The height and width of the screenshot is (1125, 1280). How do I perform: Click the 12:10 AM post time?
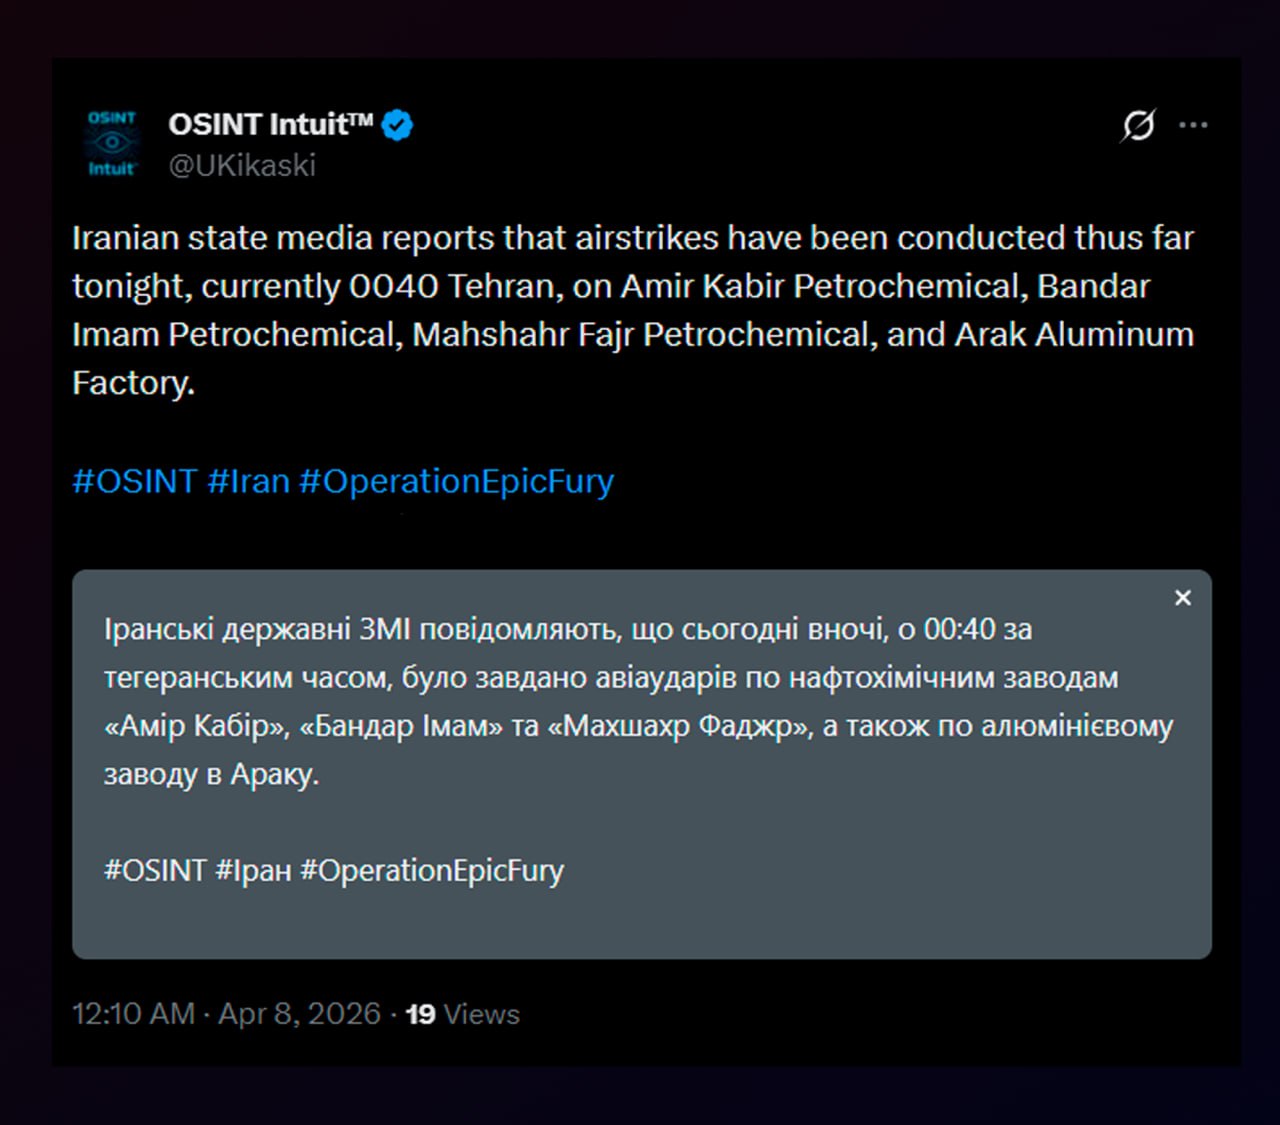pyautogui.click(x=133, y=1014)
